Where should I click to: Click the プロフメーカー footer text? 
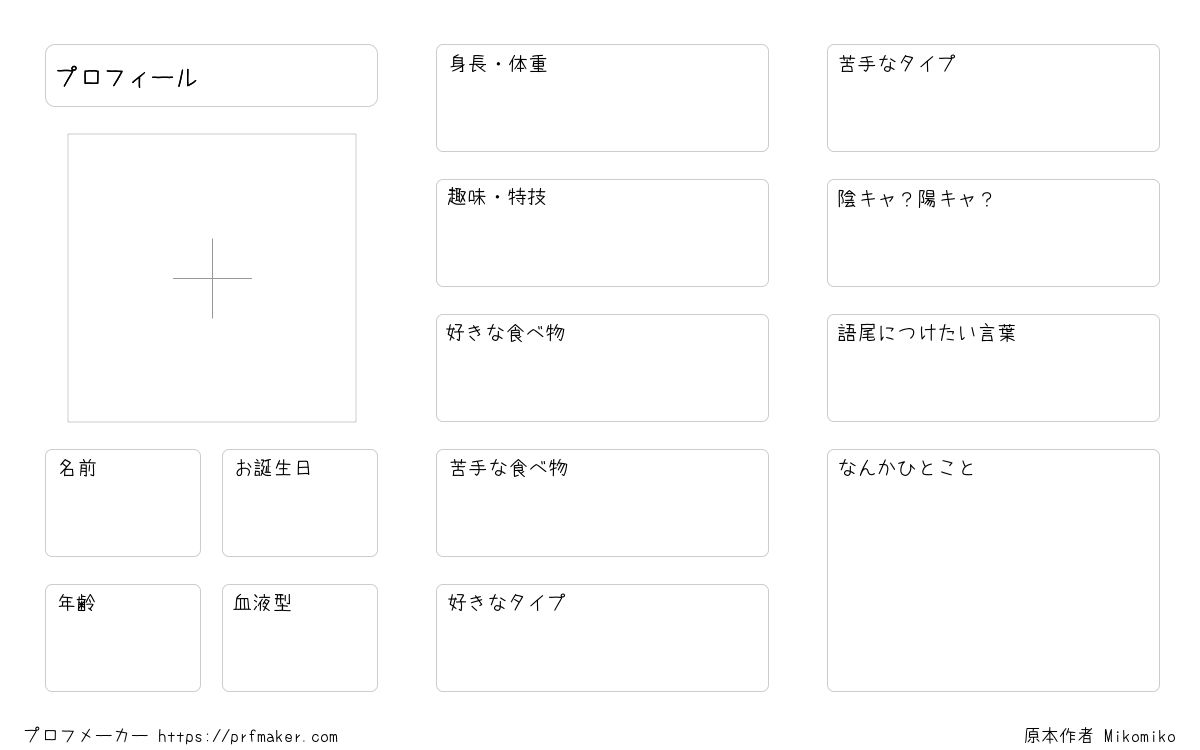click(86, 736)
